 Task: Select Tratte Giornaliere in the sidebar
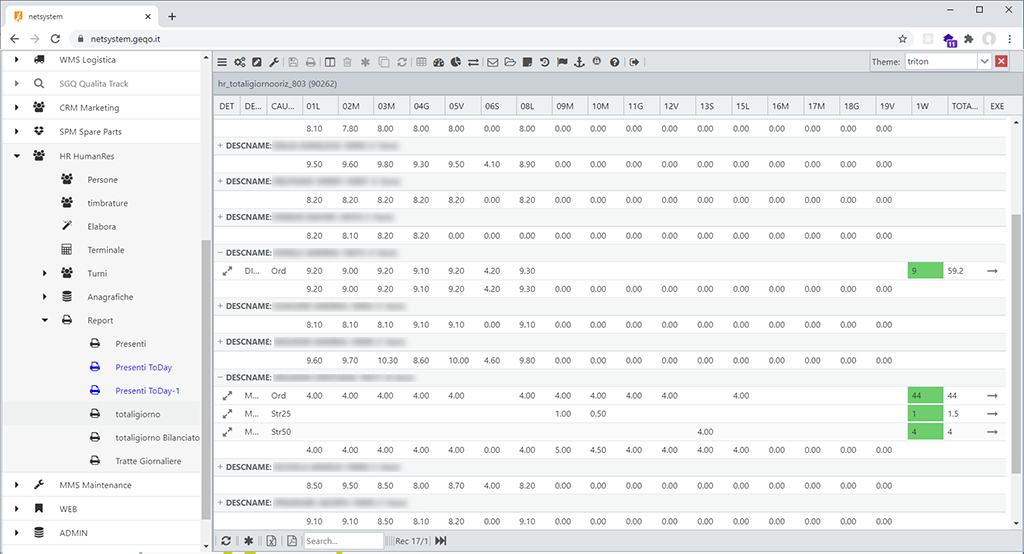pyautogui.click(x=148, y=461)
